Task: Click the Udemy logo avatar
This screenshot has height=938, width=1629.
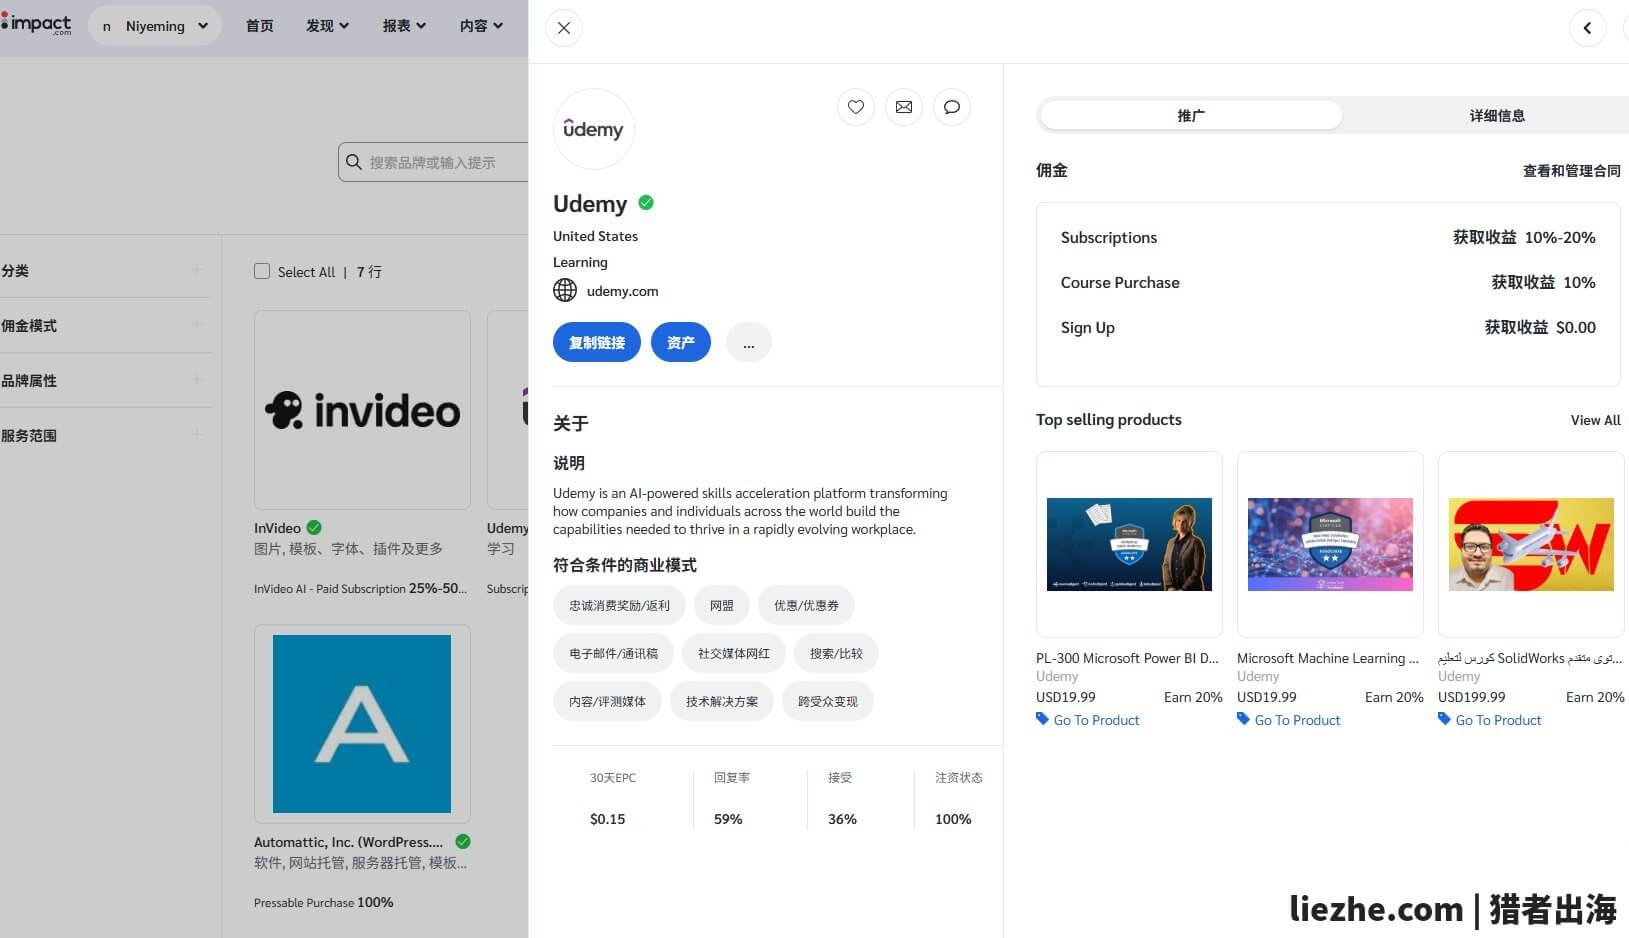Action: pos(593,129)
